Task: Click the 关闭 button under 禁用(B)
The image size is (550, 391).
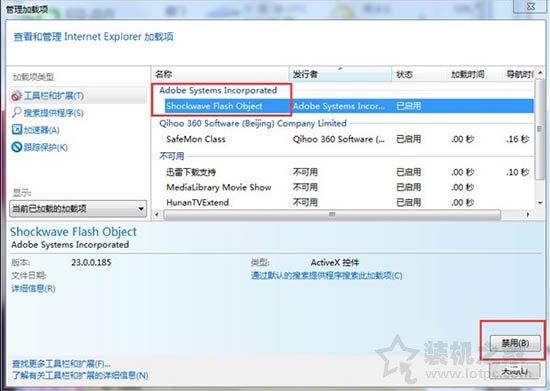Action: [515, 371]
